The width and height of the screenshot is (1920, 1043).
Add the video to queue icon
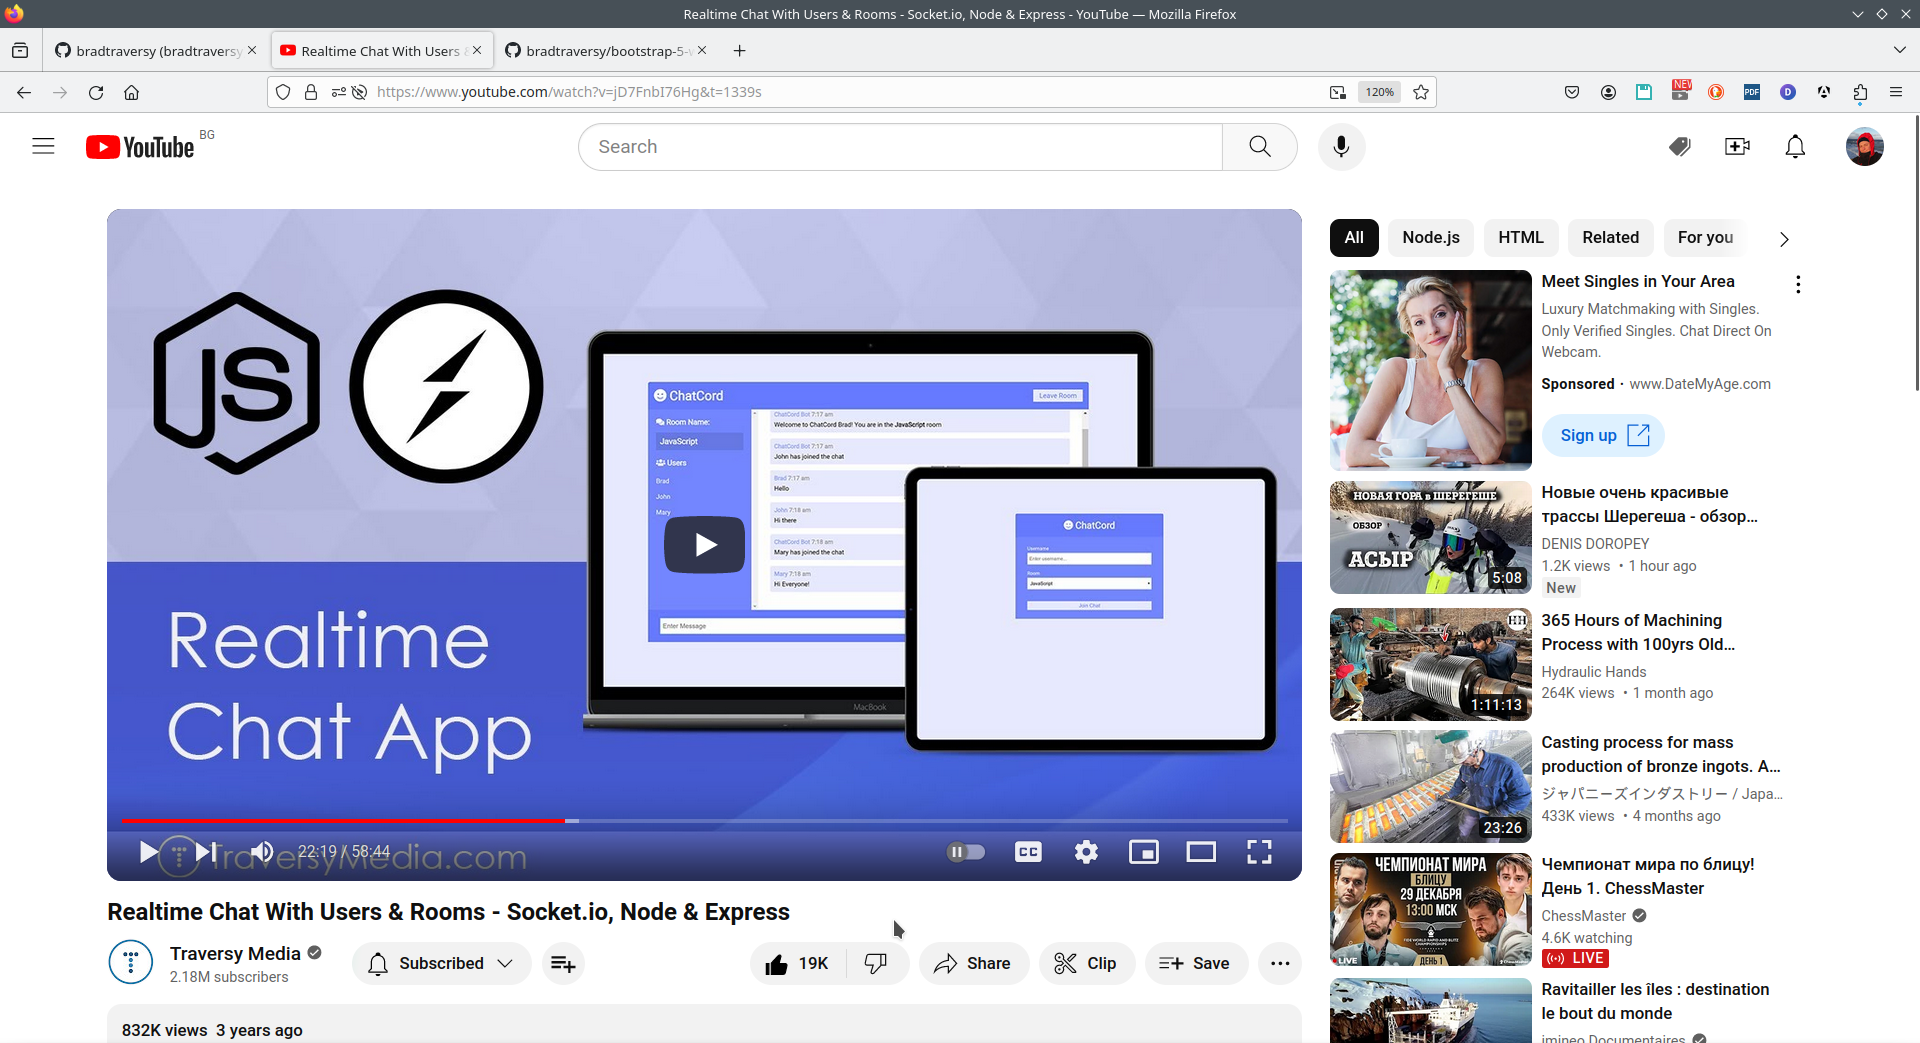point(564,964)
